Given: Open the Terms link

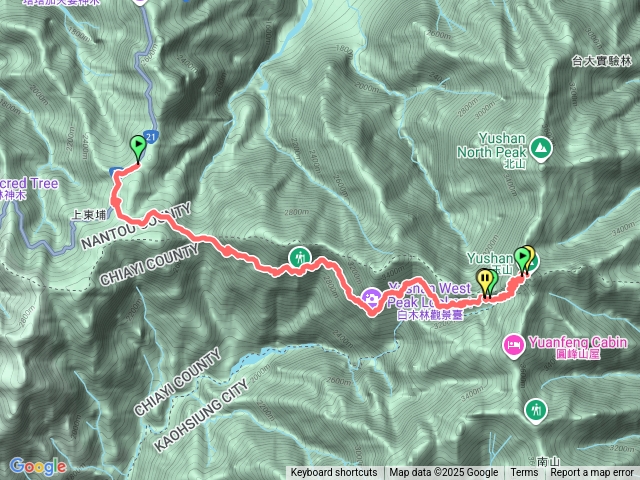Looking at the screenshot, I should [x=524, y=473].
